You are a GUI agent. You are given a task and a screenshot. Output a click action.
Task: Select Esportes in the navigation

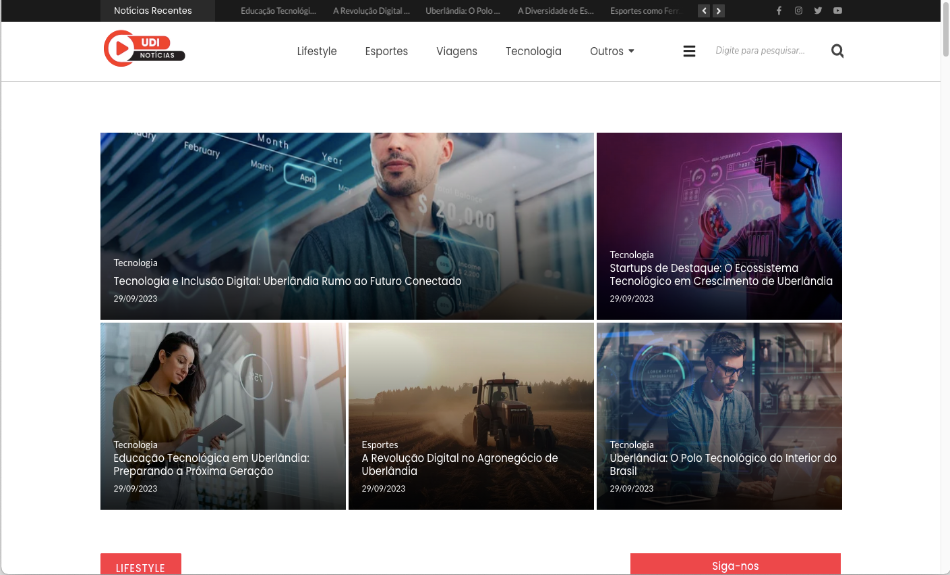(x=386, y=51)
